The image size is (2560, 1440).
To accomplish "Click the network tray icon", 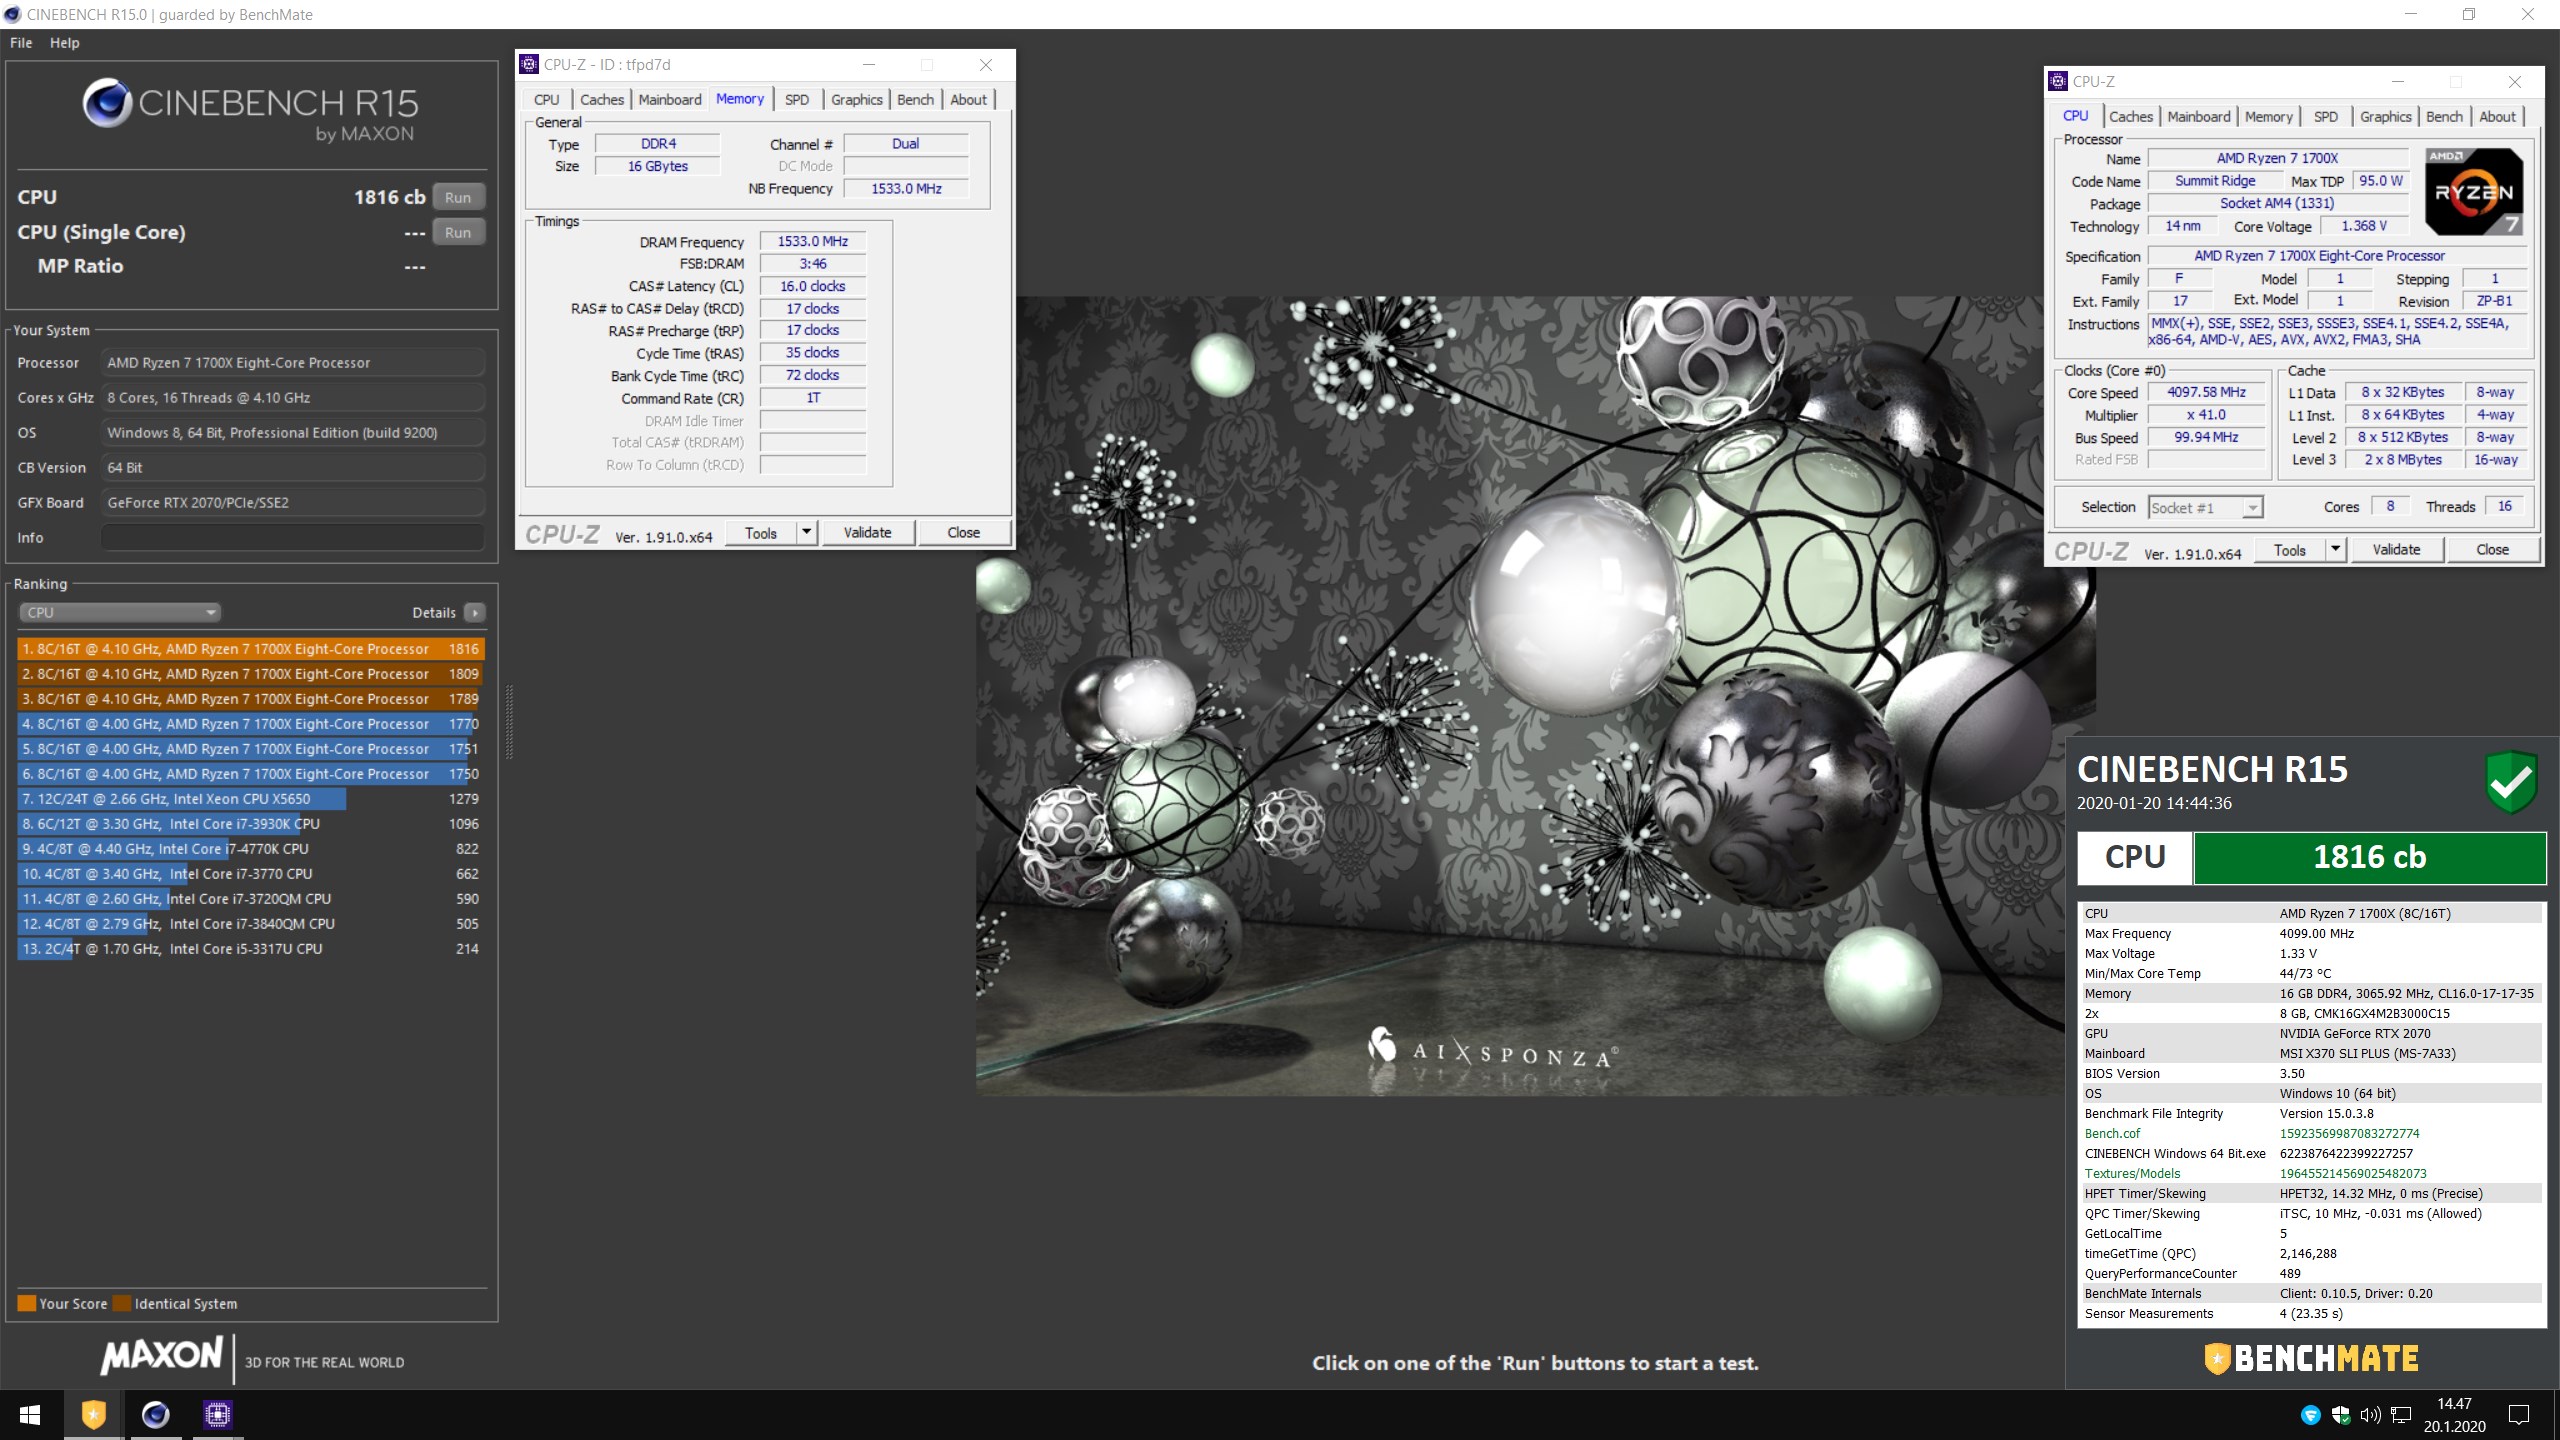I will (2401, 1415).
